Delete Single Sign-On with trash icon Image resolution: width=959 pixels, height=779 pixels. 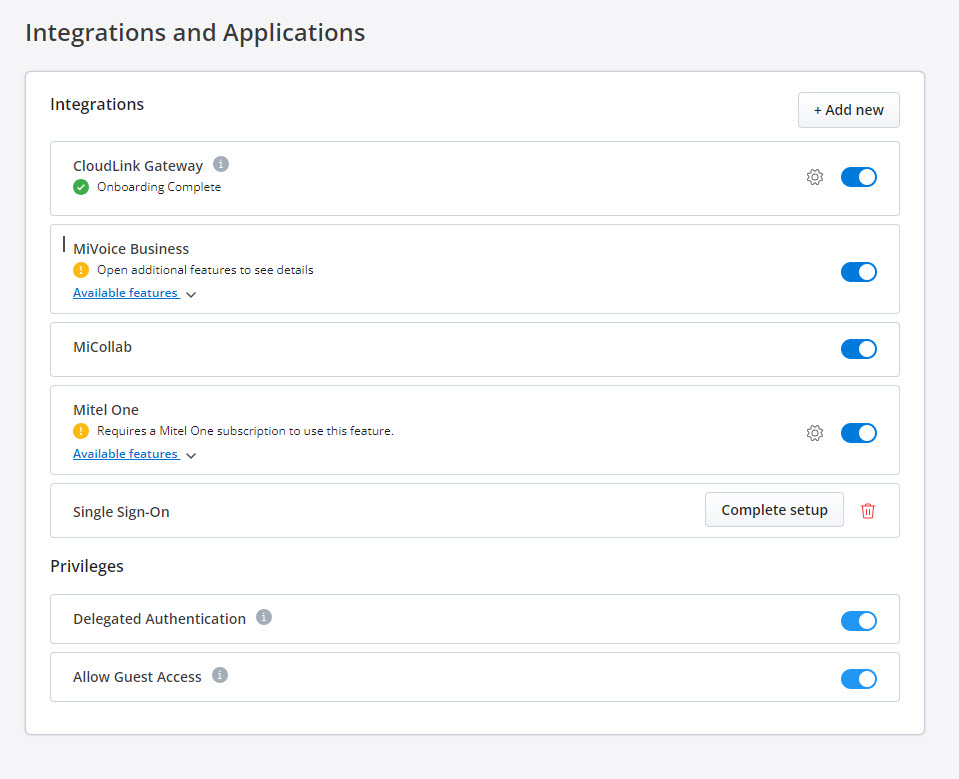point(867,511)
